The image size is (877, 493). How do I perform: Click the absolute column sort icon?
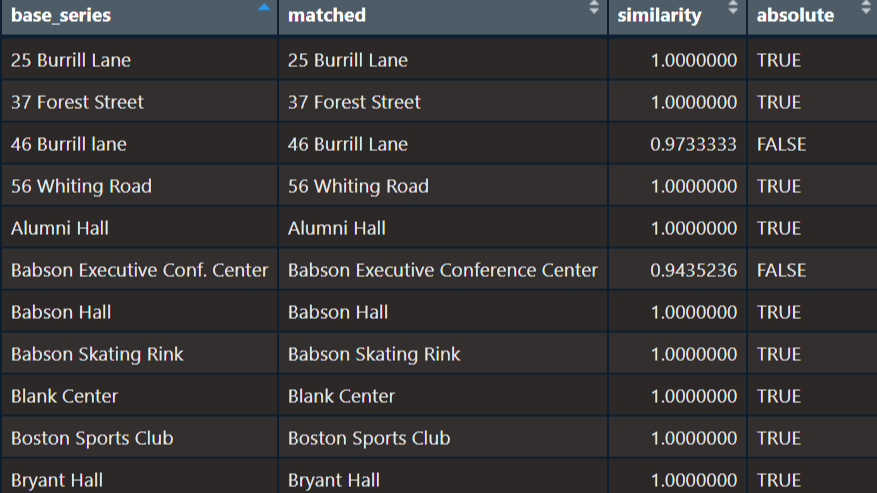point(867,8)
